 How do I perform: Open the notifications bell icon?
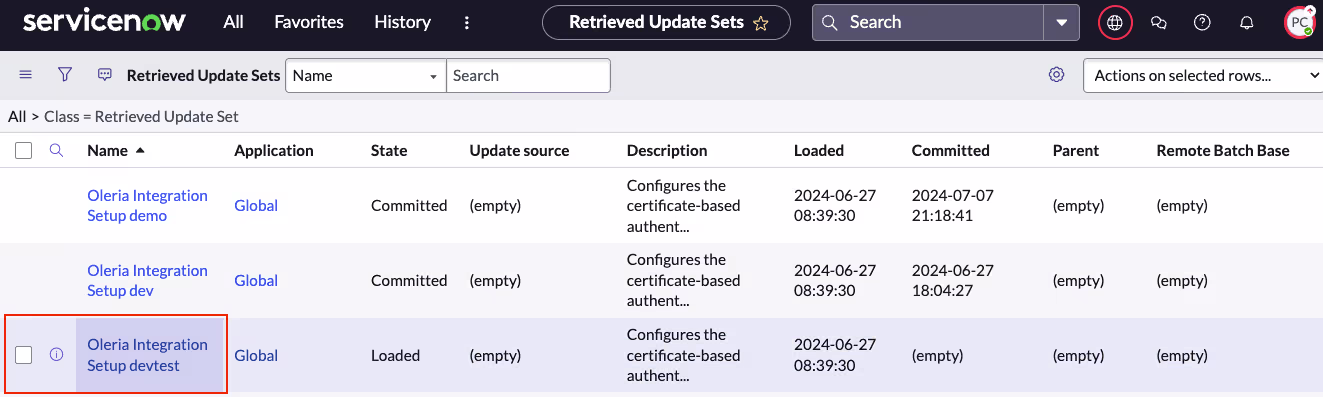pyautogui.click(x=1247, y=22)
